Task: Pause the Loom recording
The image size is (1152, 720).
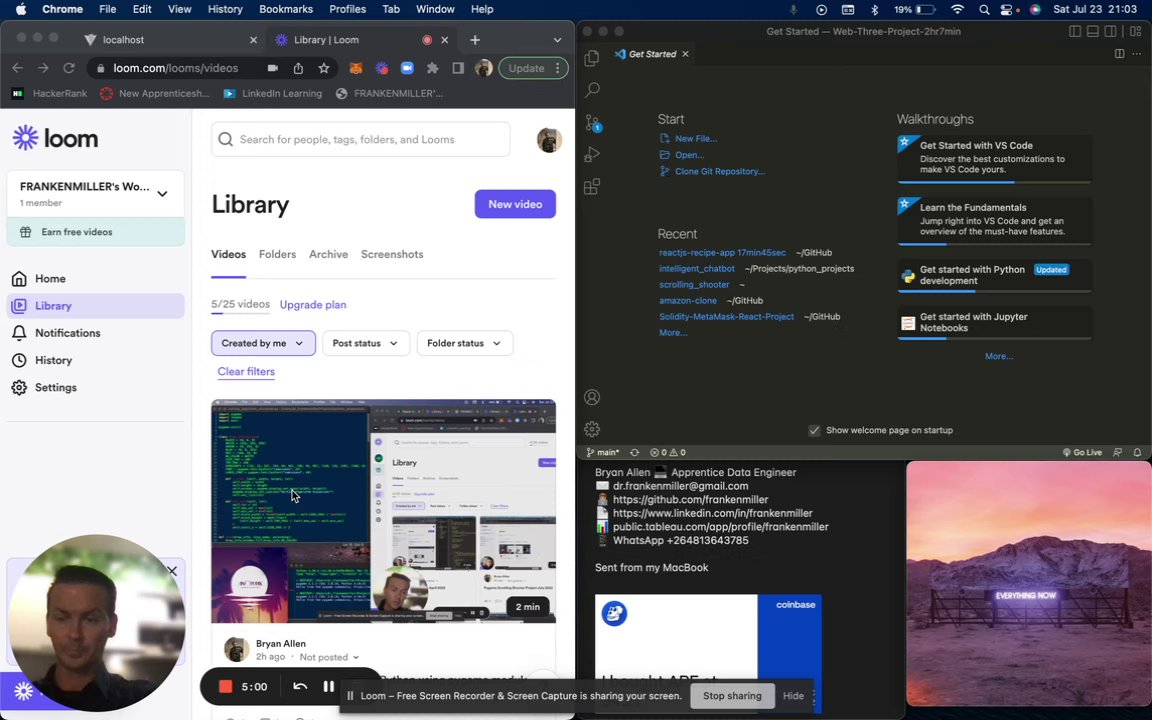Action: click(x=328, y=686)
